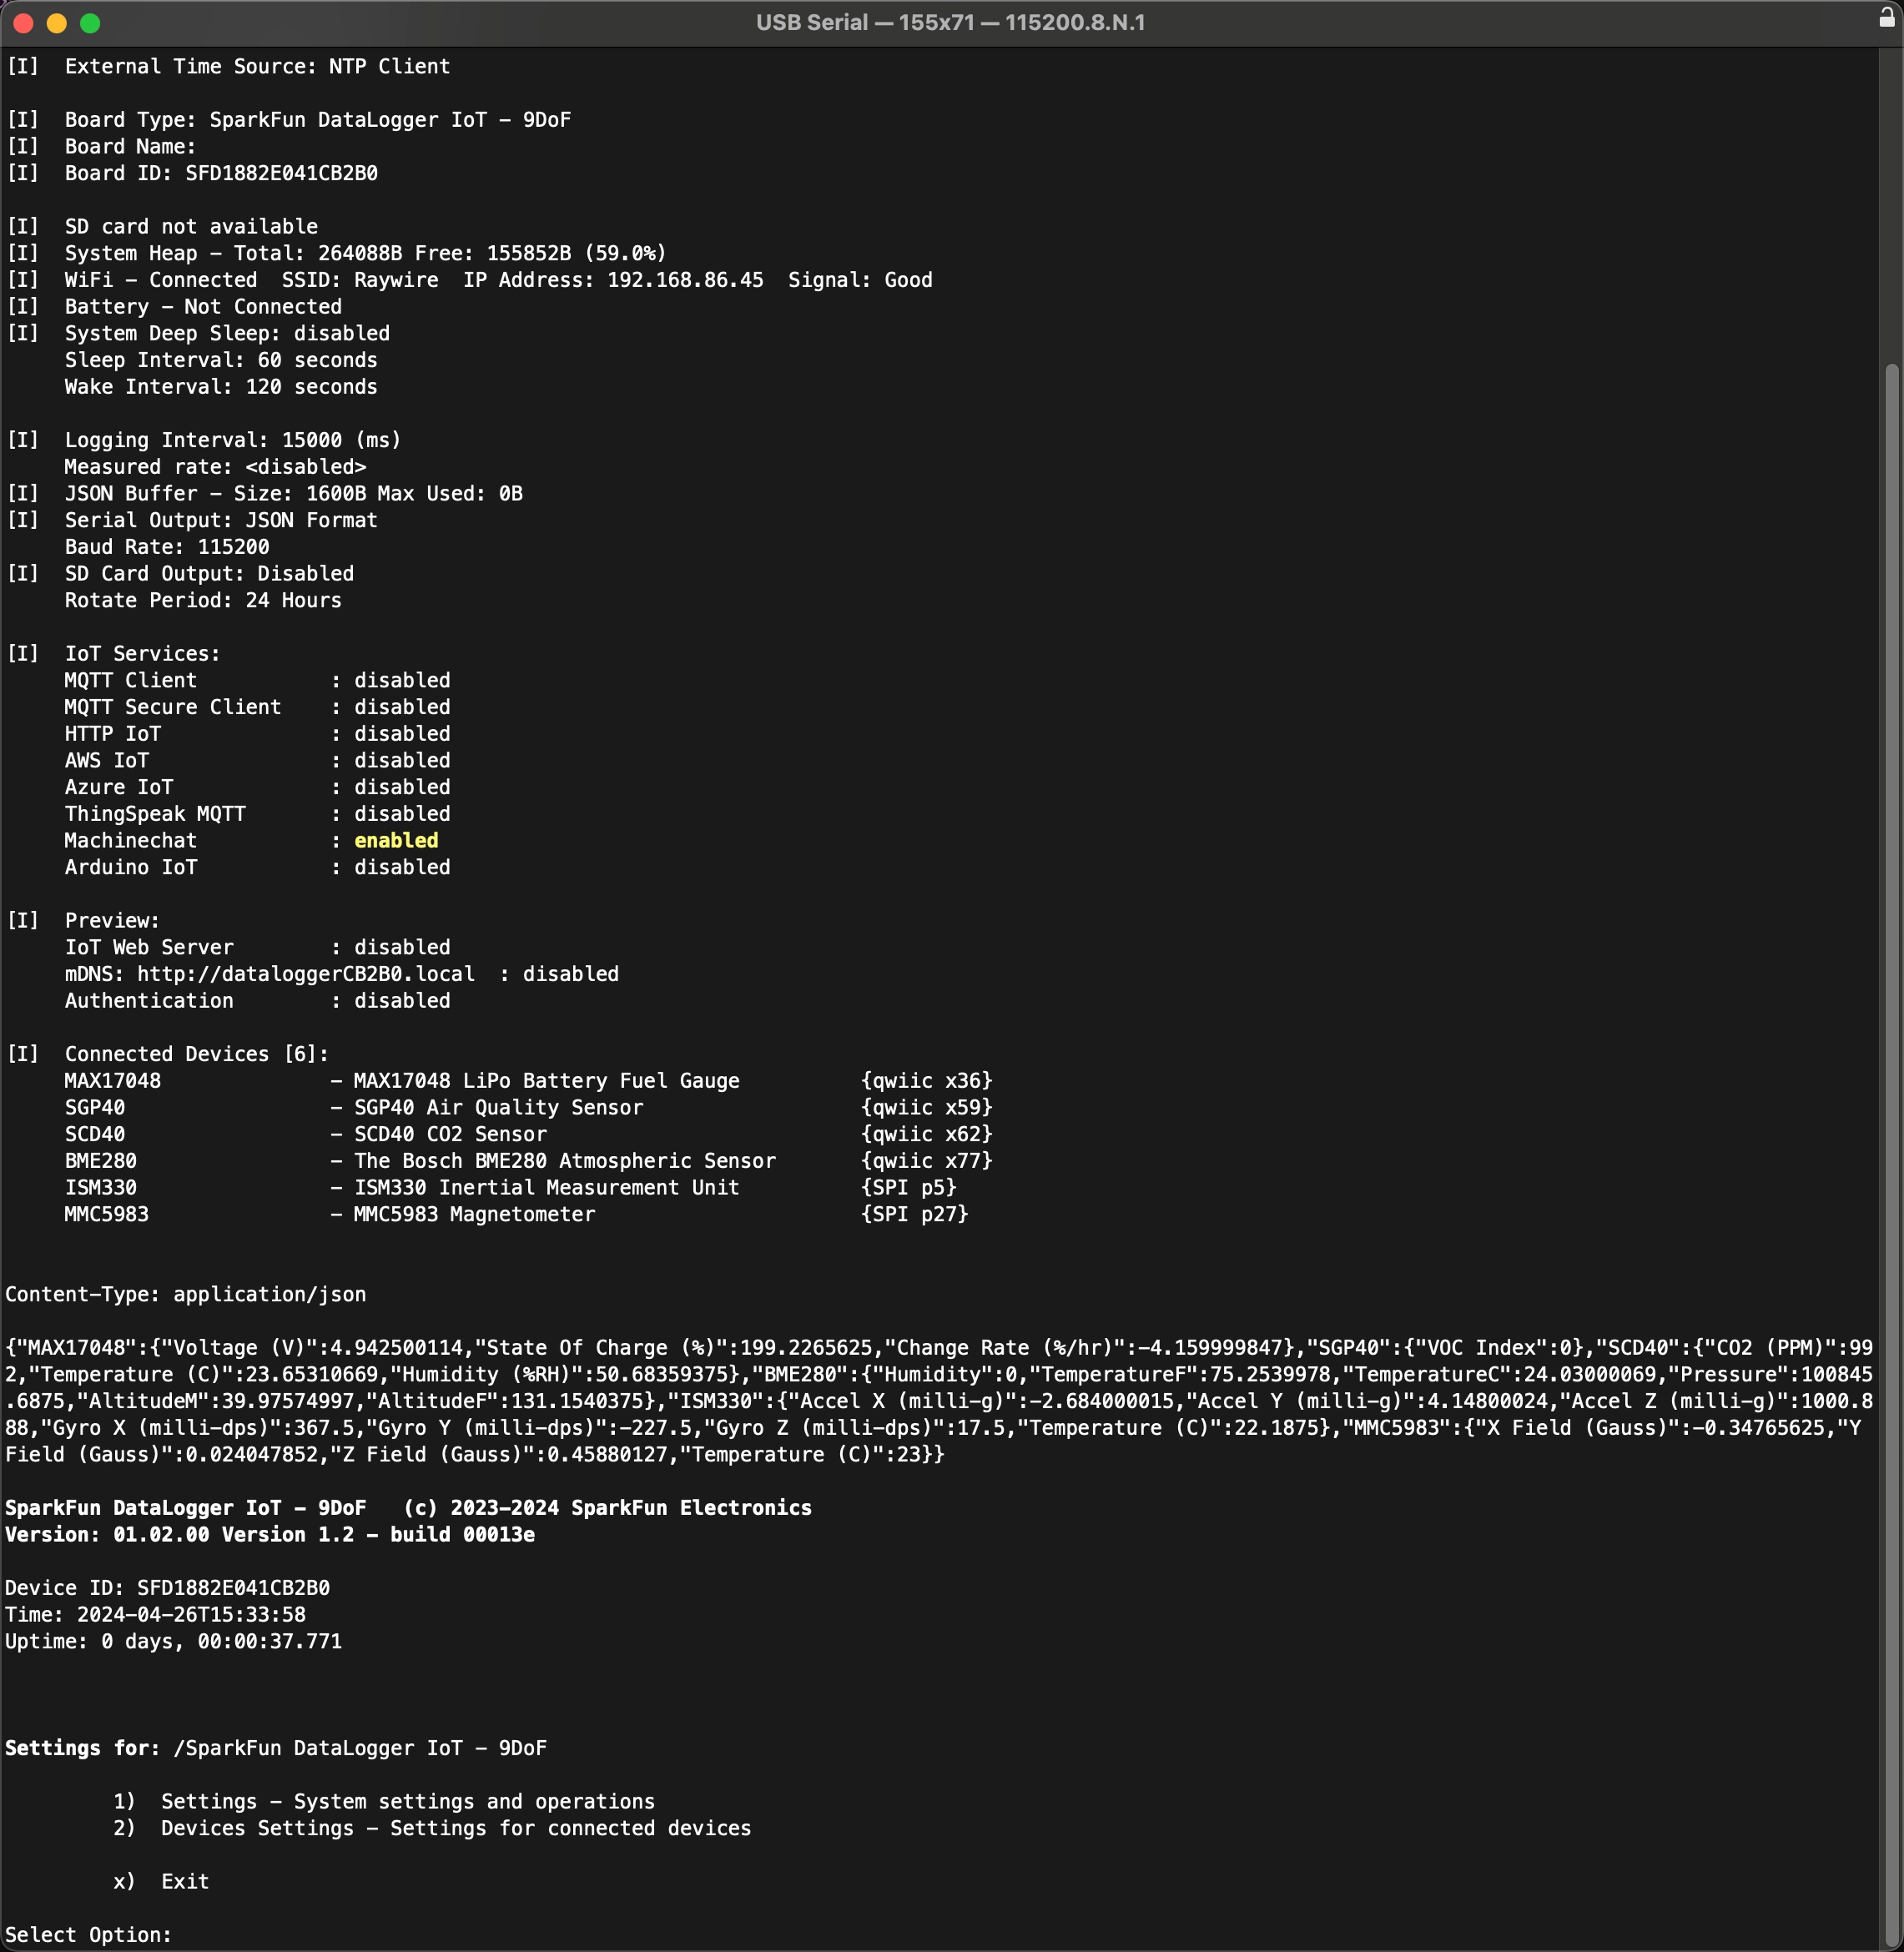Click 'Rotate Period: 24 Hours' line
The image size is (1904, 1952).
click(x=203, y=600)
